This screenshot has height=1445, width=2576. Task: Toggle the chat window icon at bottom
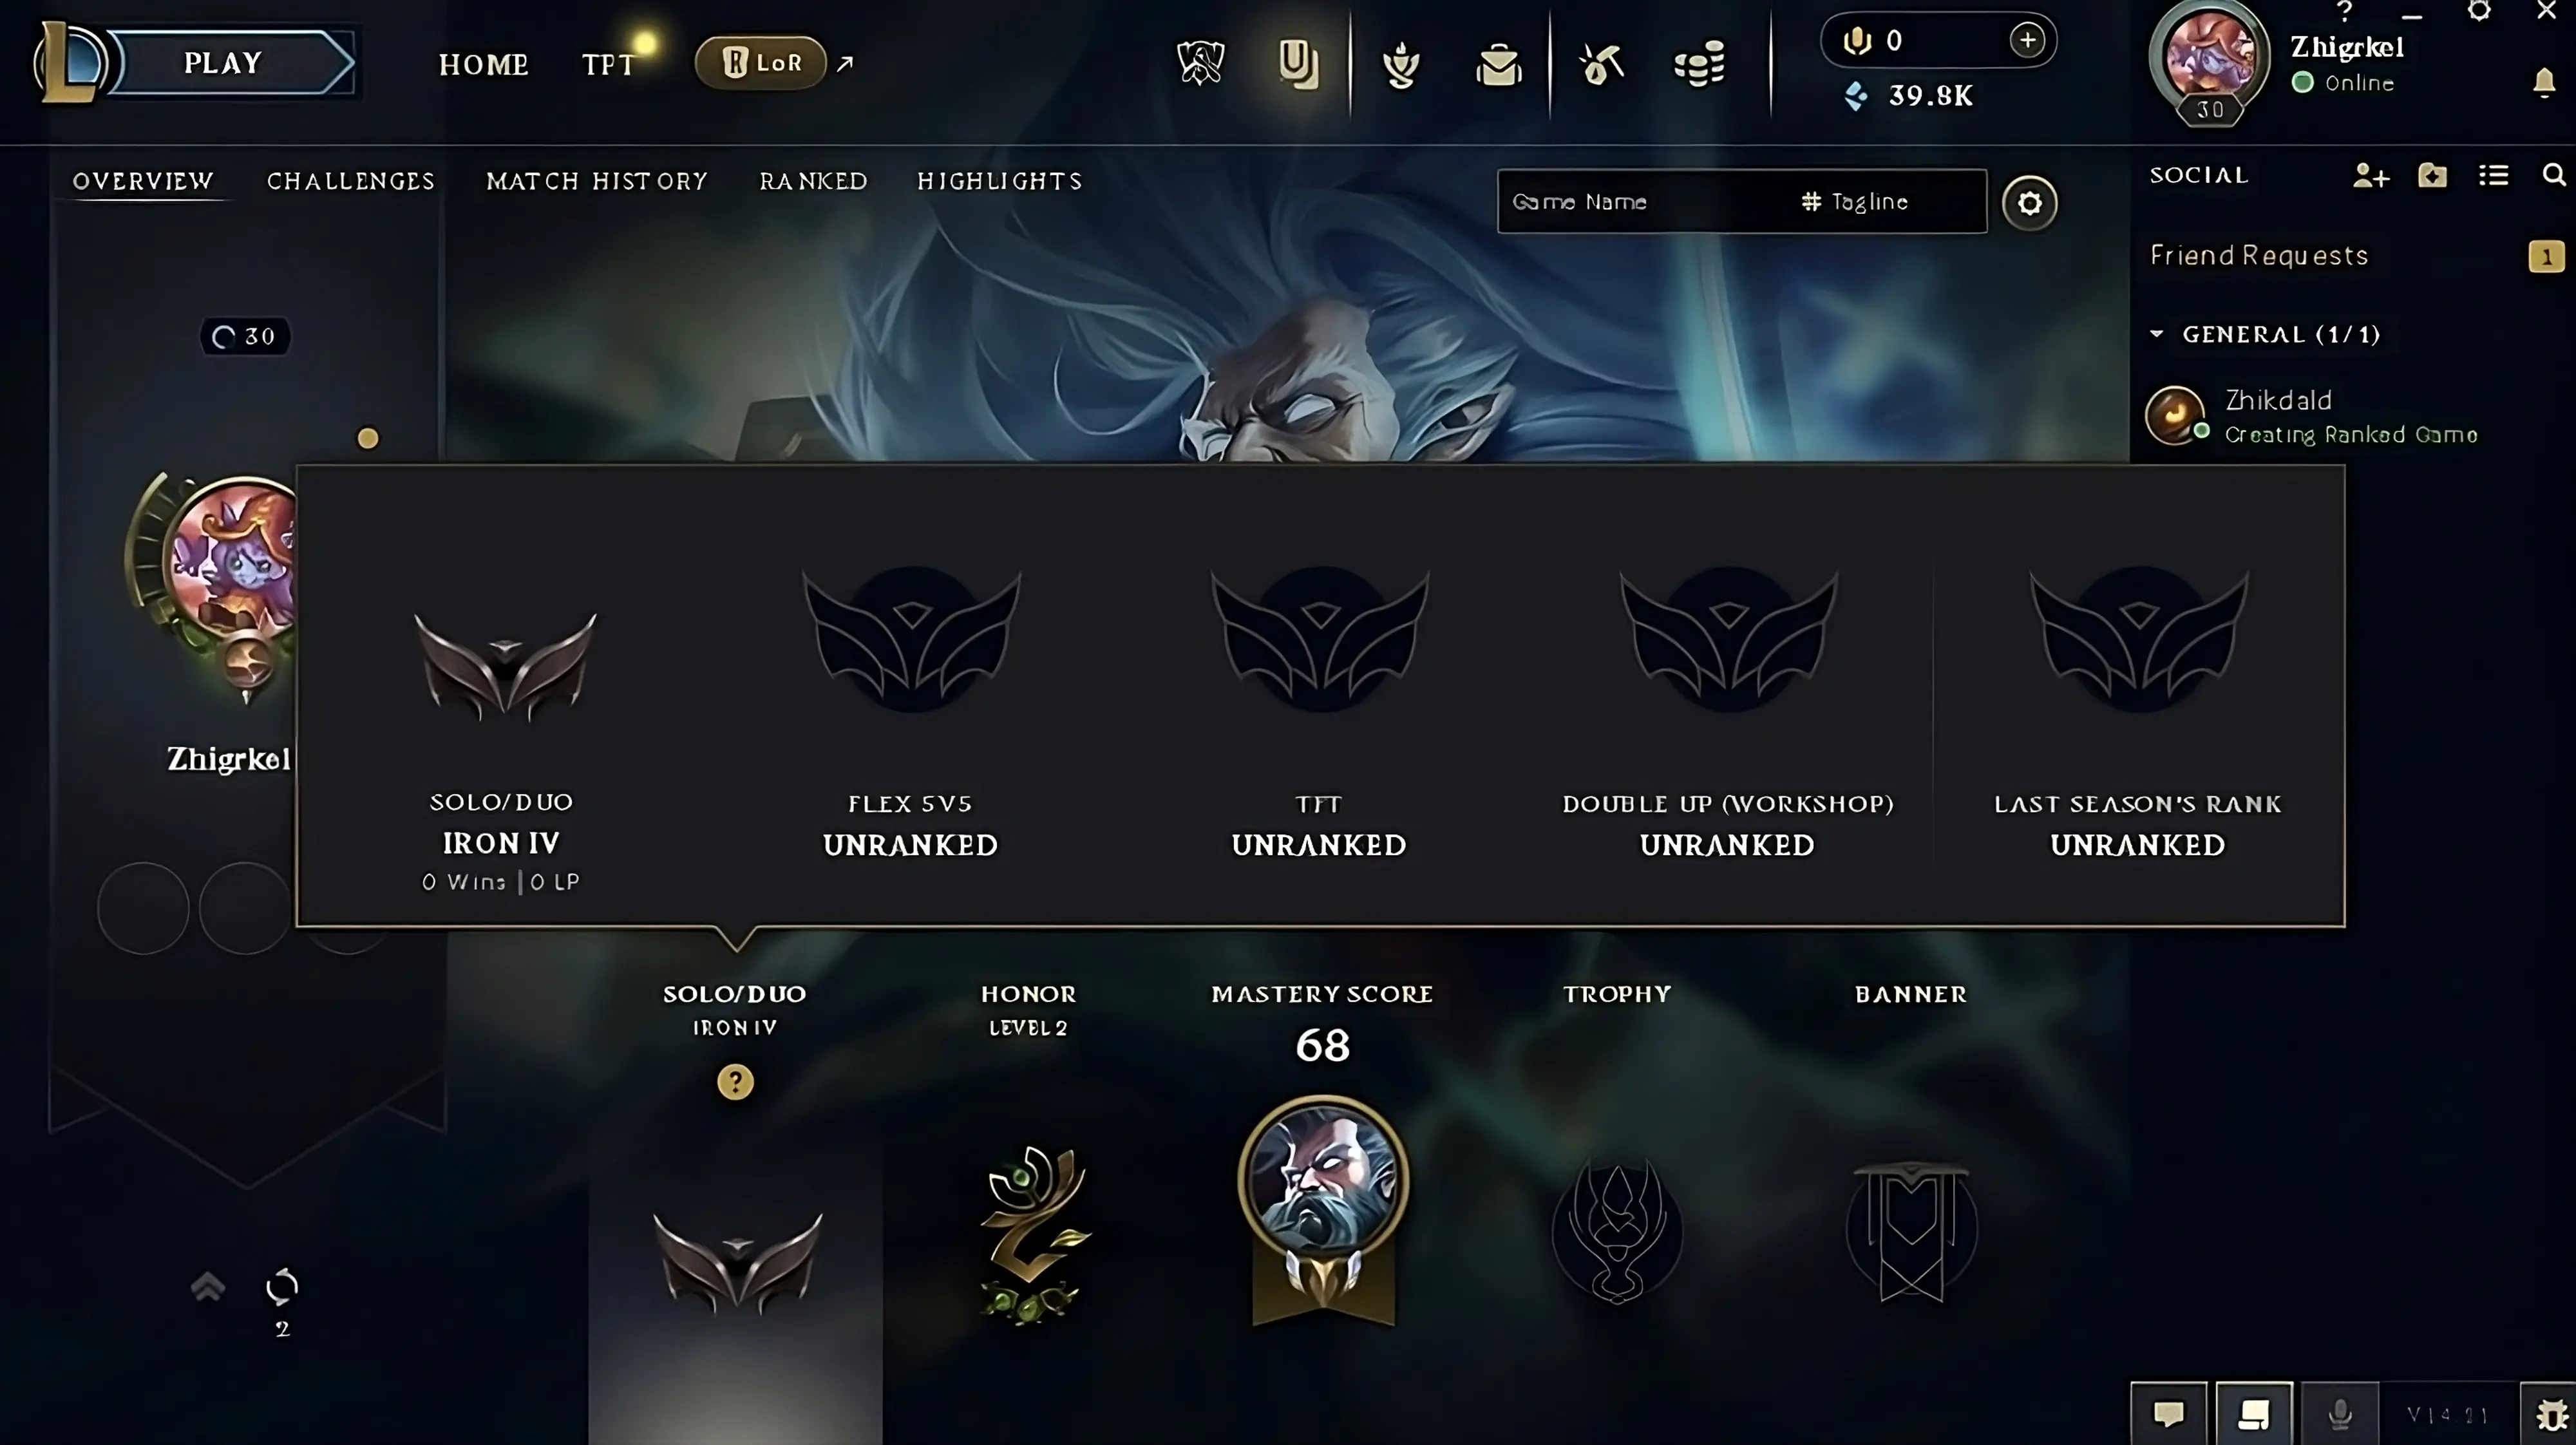(x=2168, y=1414)
